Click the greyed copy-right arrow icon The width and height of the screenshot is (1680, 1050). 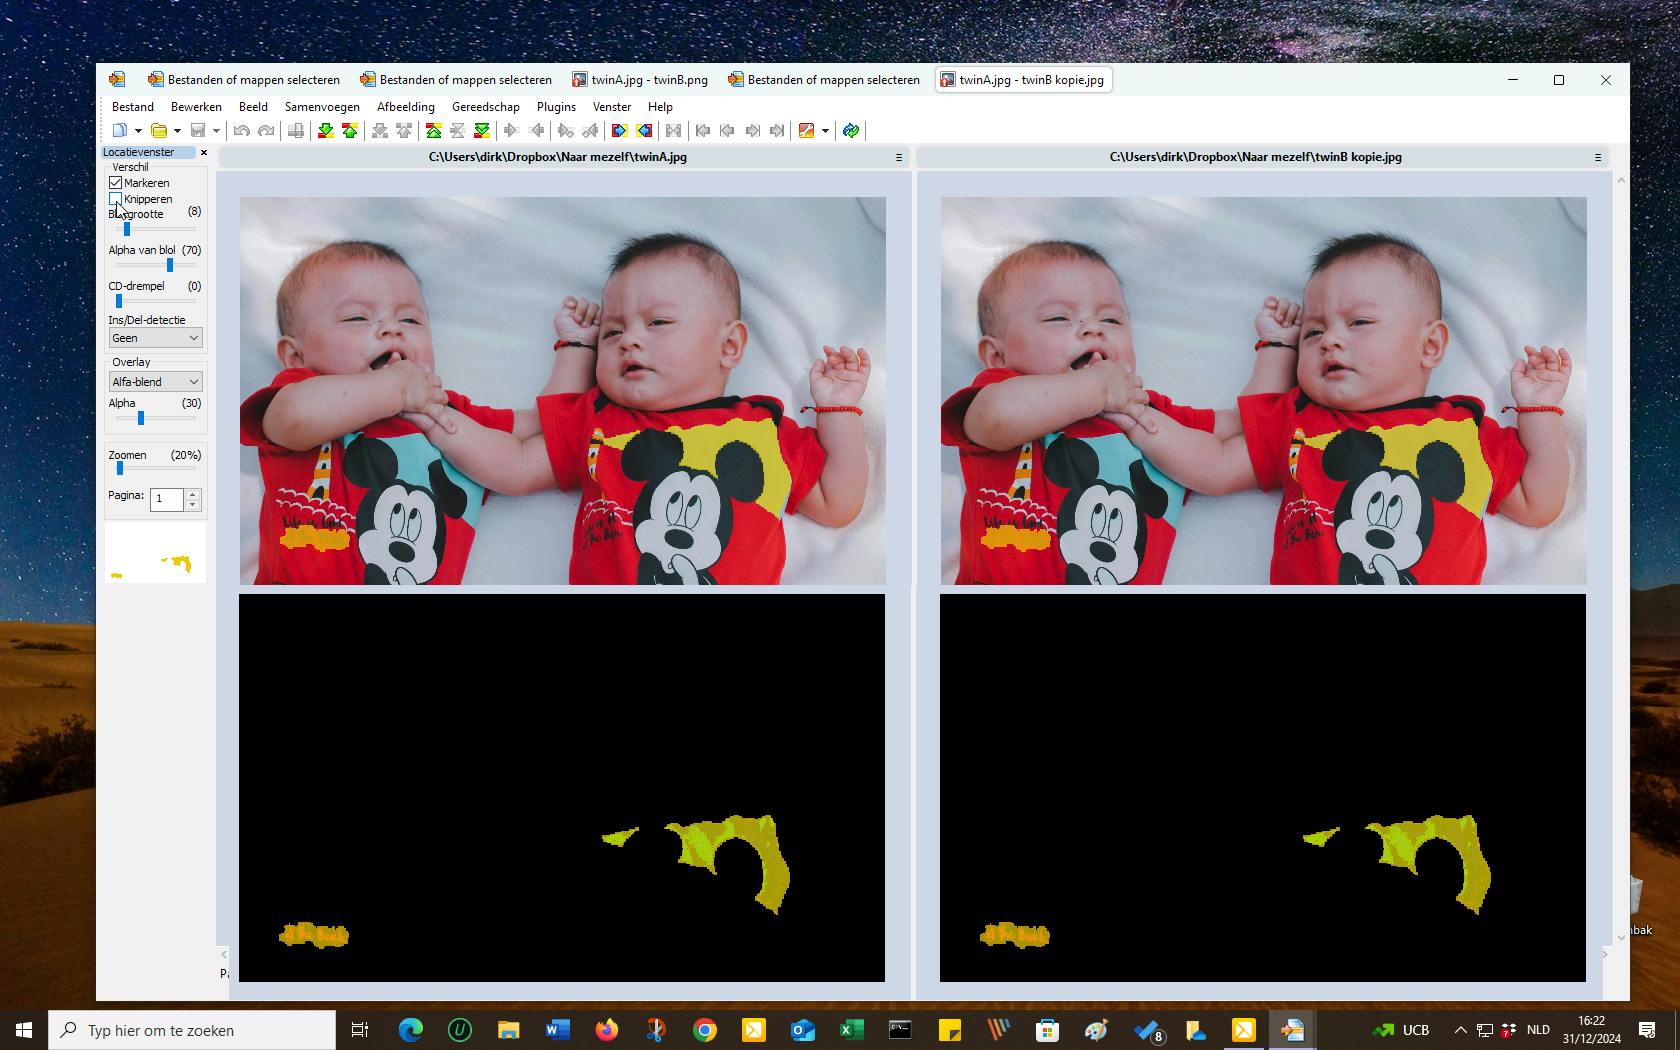click(511, 130)
